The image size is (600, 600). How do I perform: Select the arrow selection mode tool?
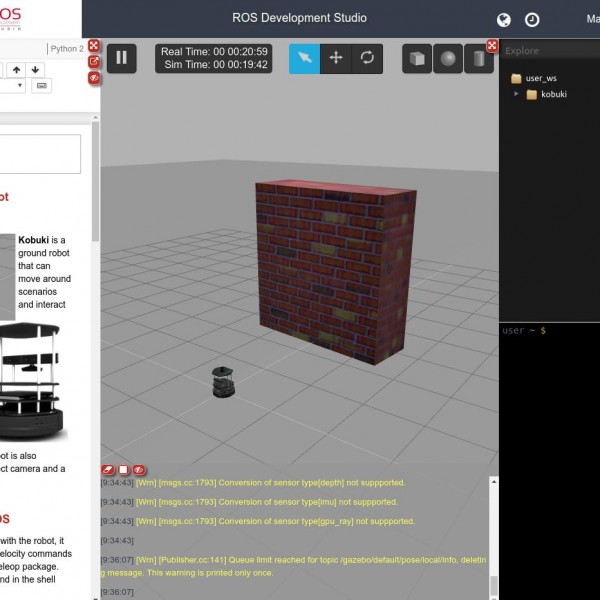click(304, 59)
